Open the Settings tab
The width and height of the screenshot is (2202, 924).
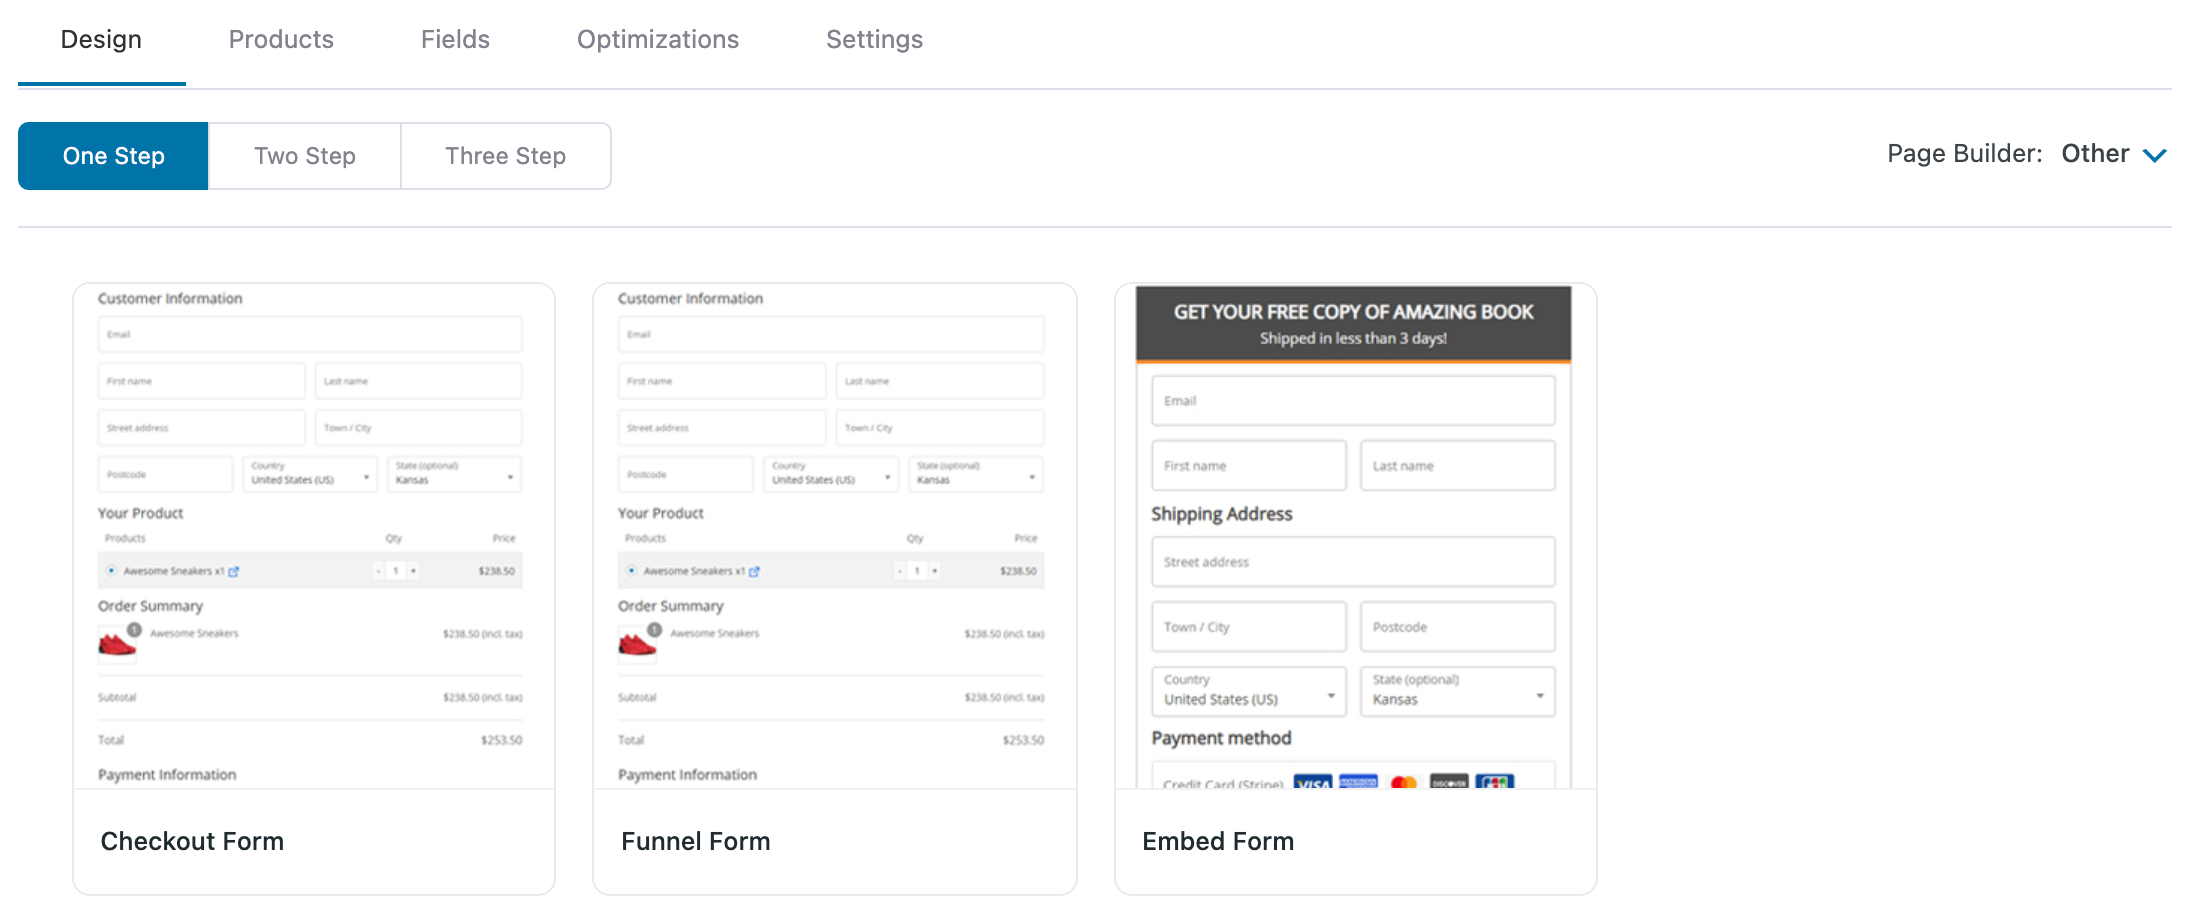[x=874, y=40]
